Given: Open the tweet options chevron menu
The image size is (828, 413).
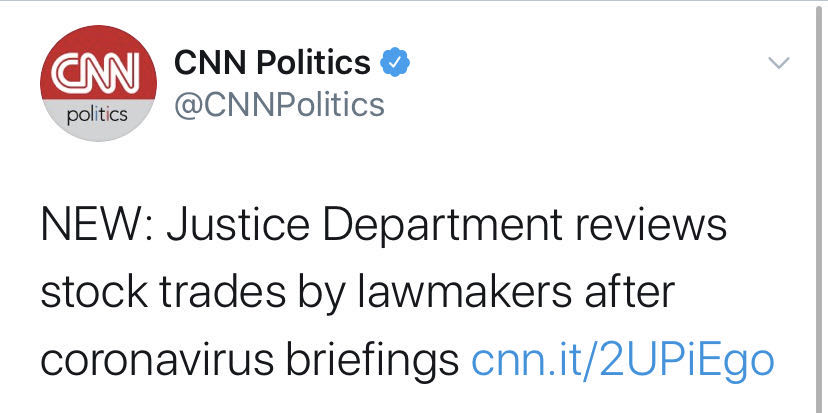Looking at the screenshot, I should [x=777, y=64].
